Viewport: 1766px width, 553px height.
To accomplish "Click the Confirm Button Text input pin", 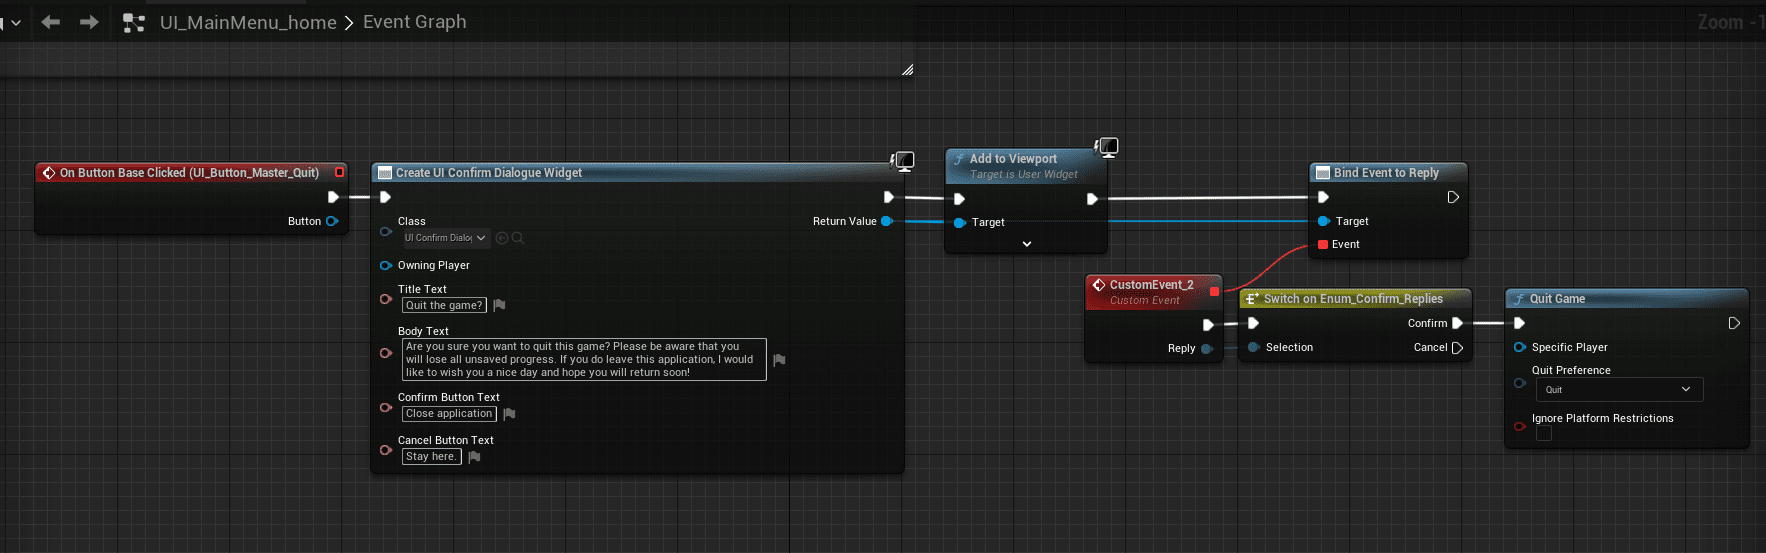I will coord(386,407).
